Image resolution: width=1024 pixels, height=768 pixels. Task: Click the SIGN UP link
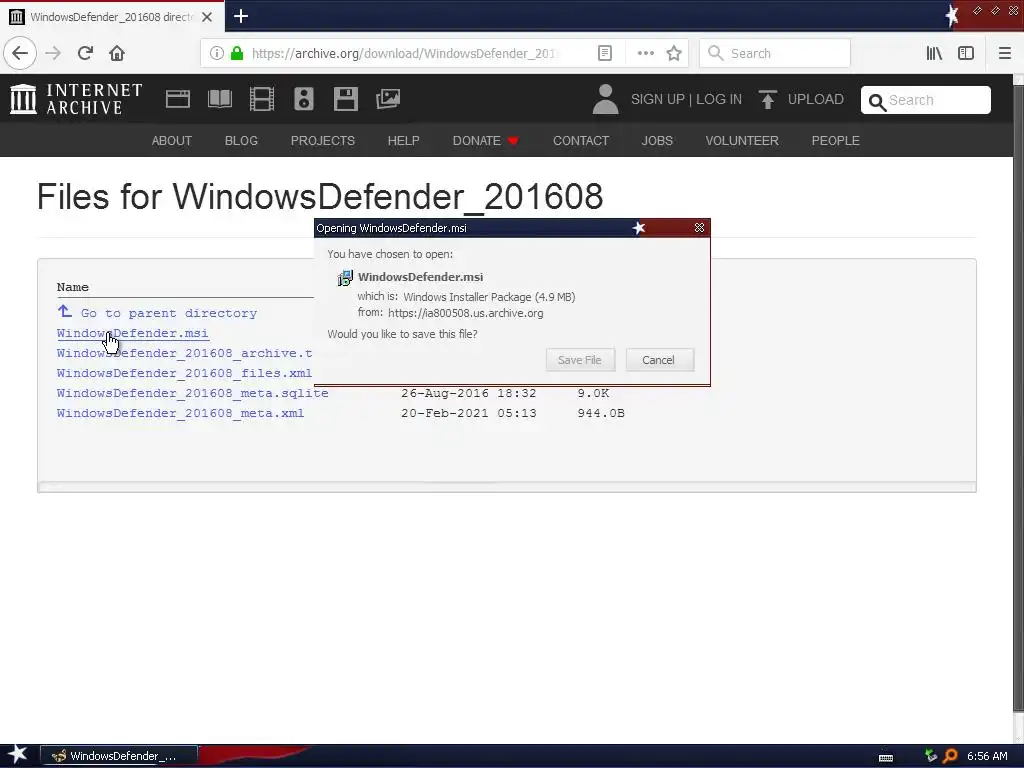click(x=657, y=99)
